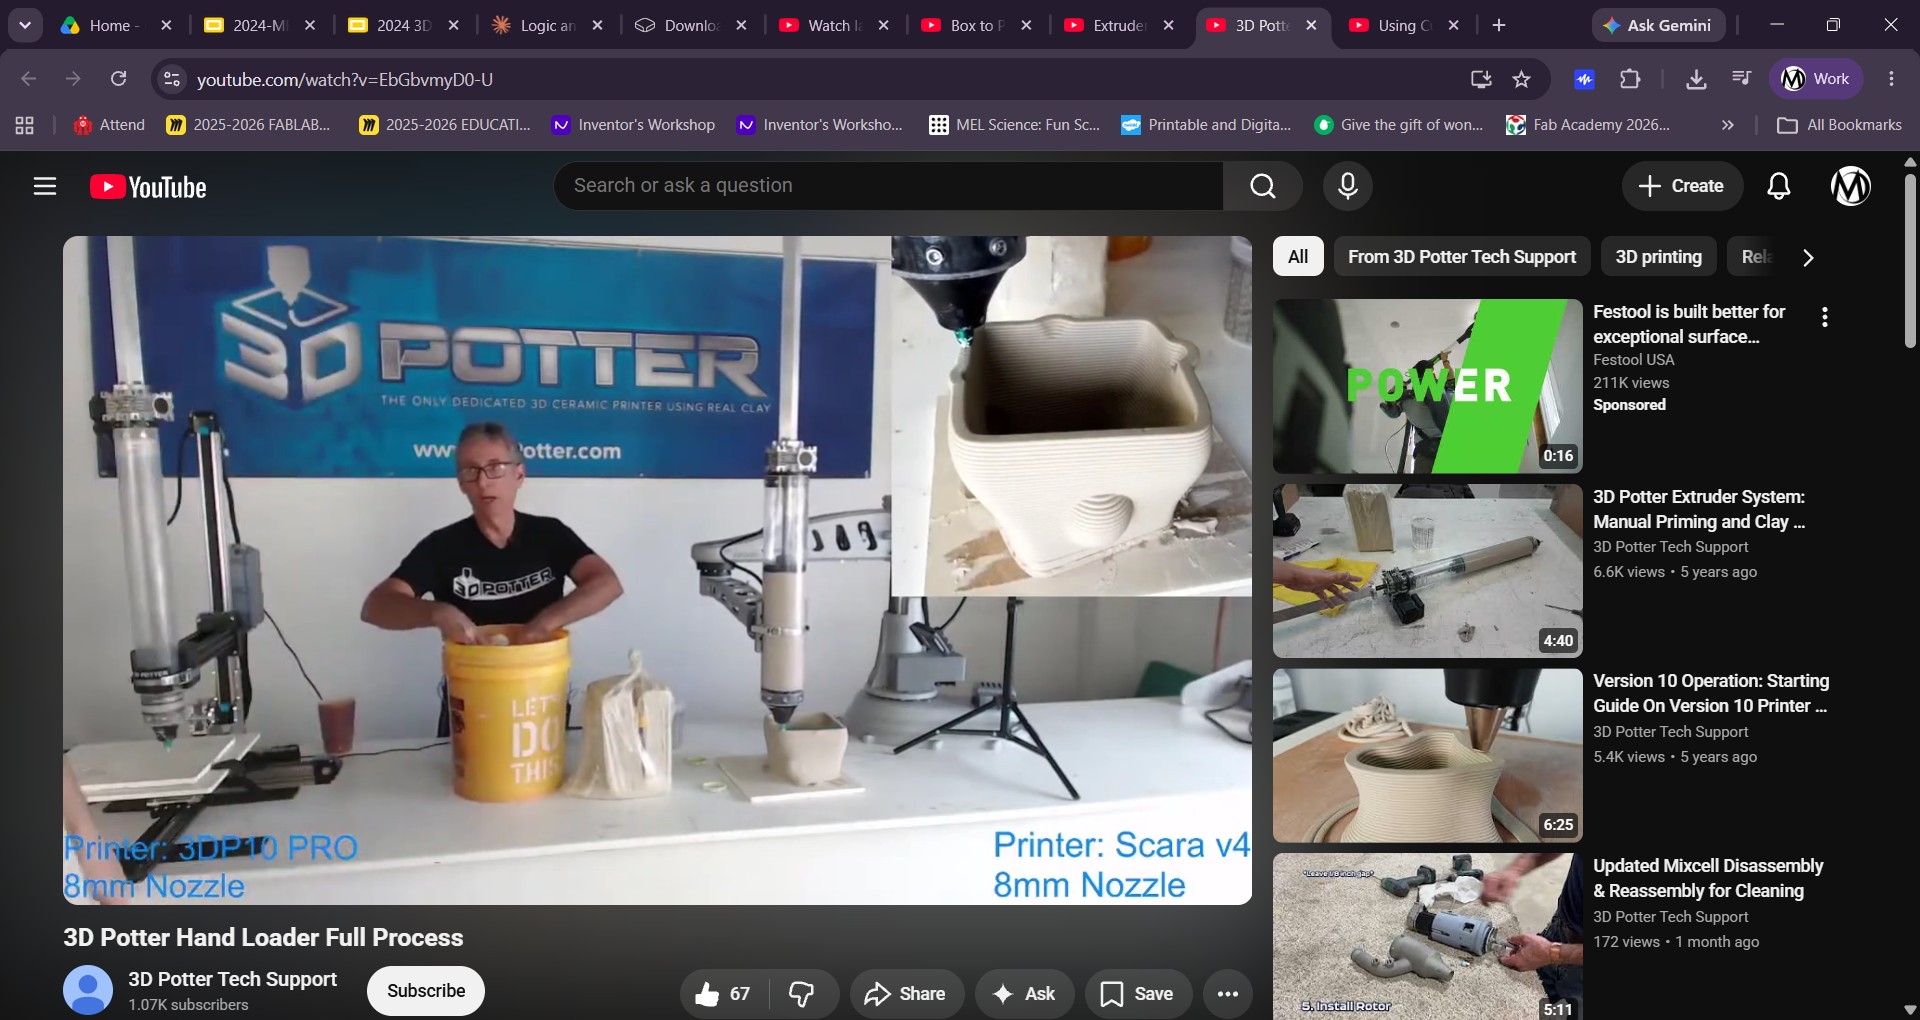This screenshot has height=1020, width=1920.
Task: Switch to the Downlo tab
Action: 692,26
